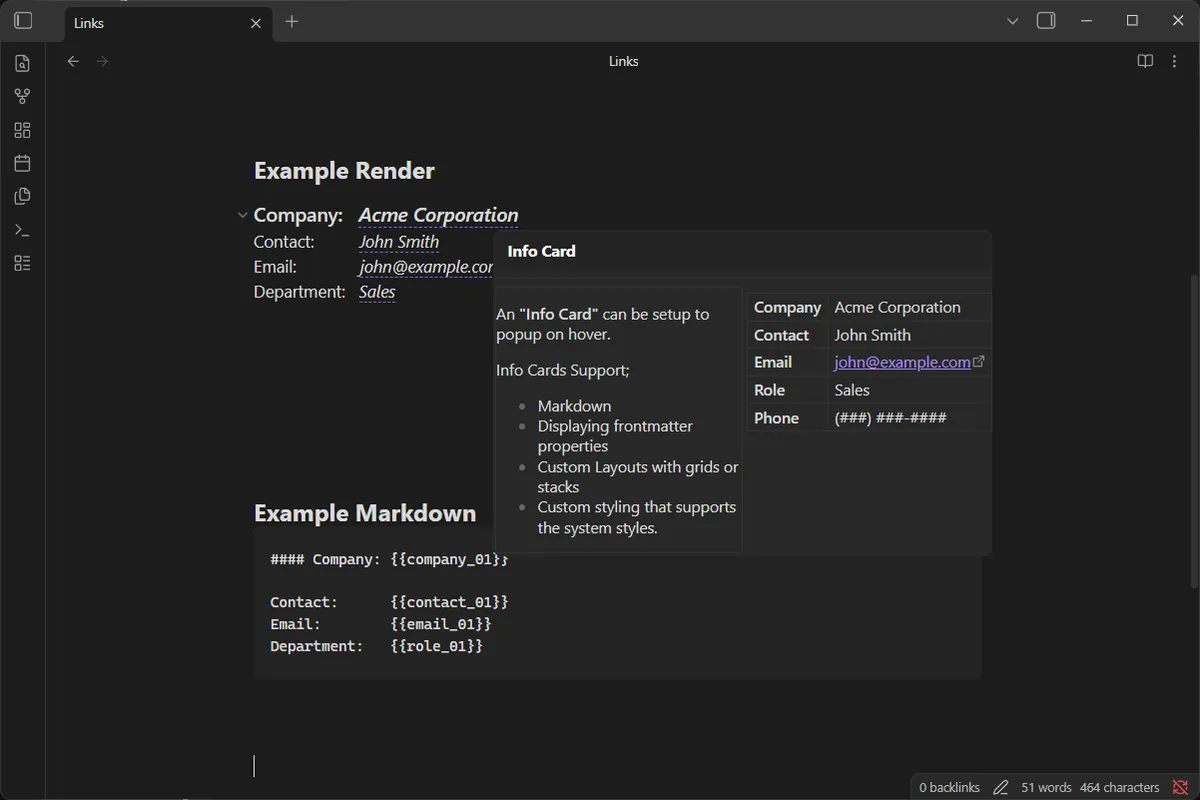Click the templates copy icon in ribbon
The height and width of the screenshot is (800, 1200).
coord(23,196)
